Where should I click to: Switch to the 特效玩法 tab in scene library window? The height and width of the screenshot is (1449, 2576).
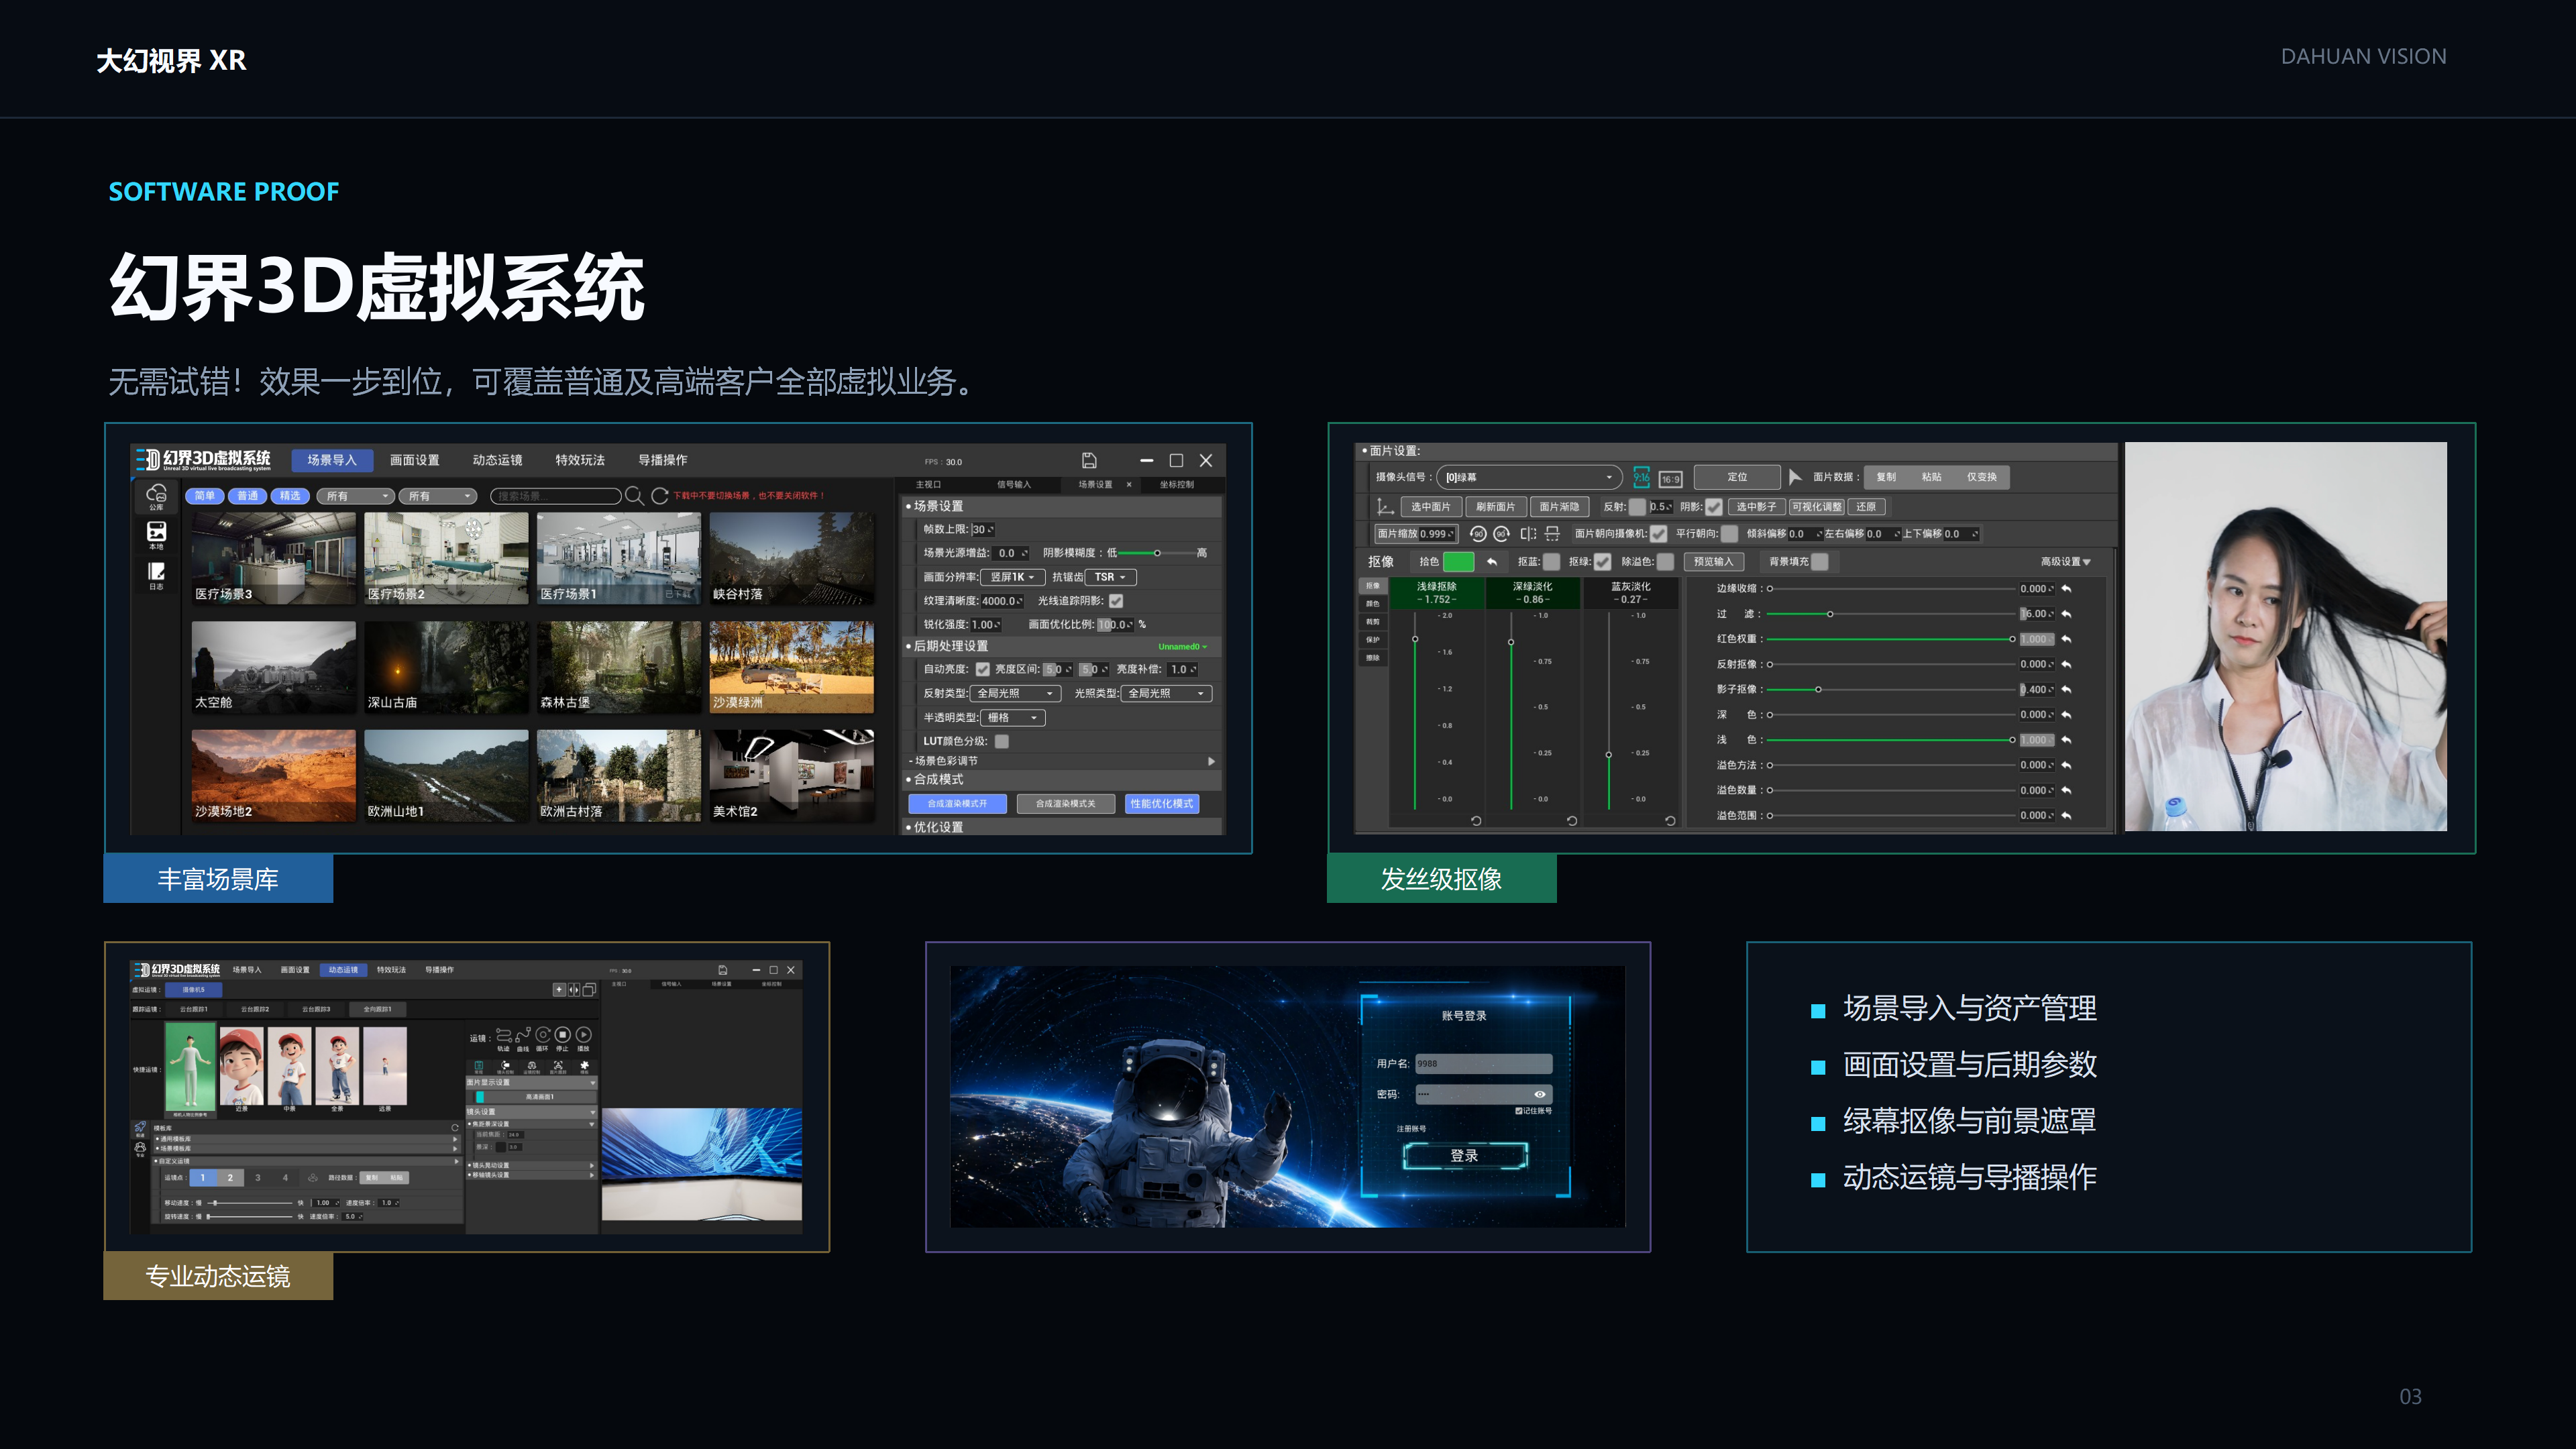click(x=580, y=460)
